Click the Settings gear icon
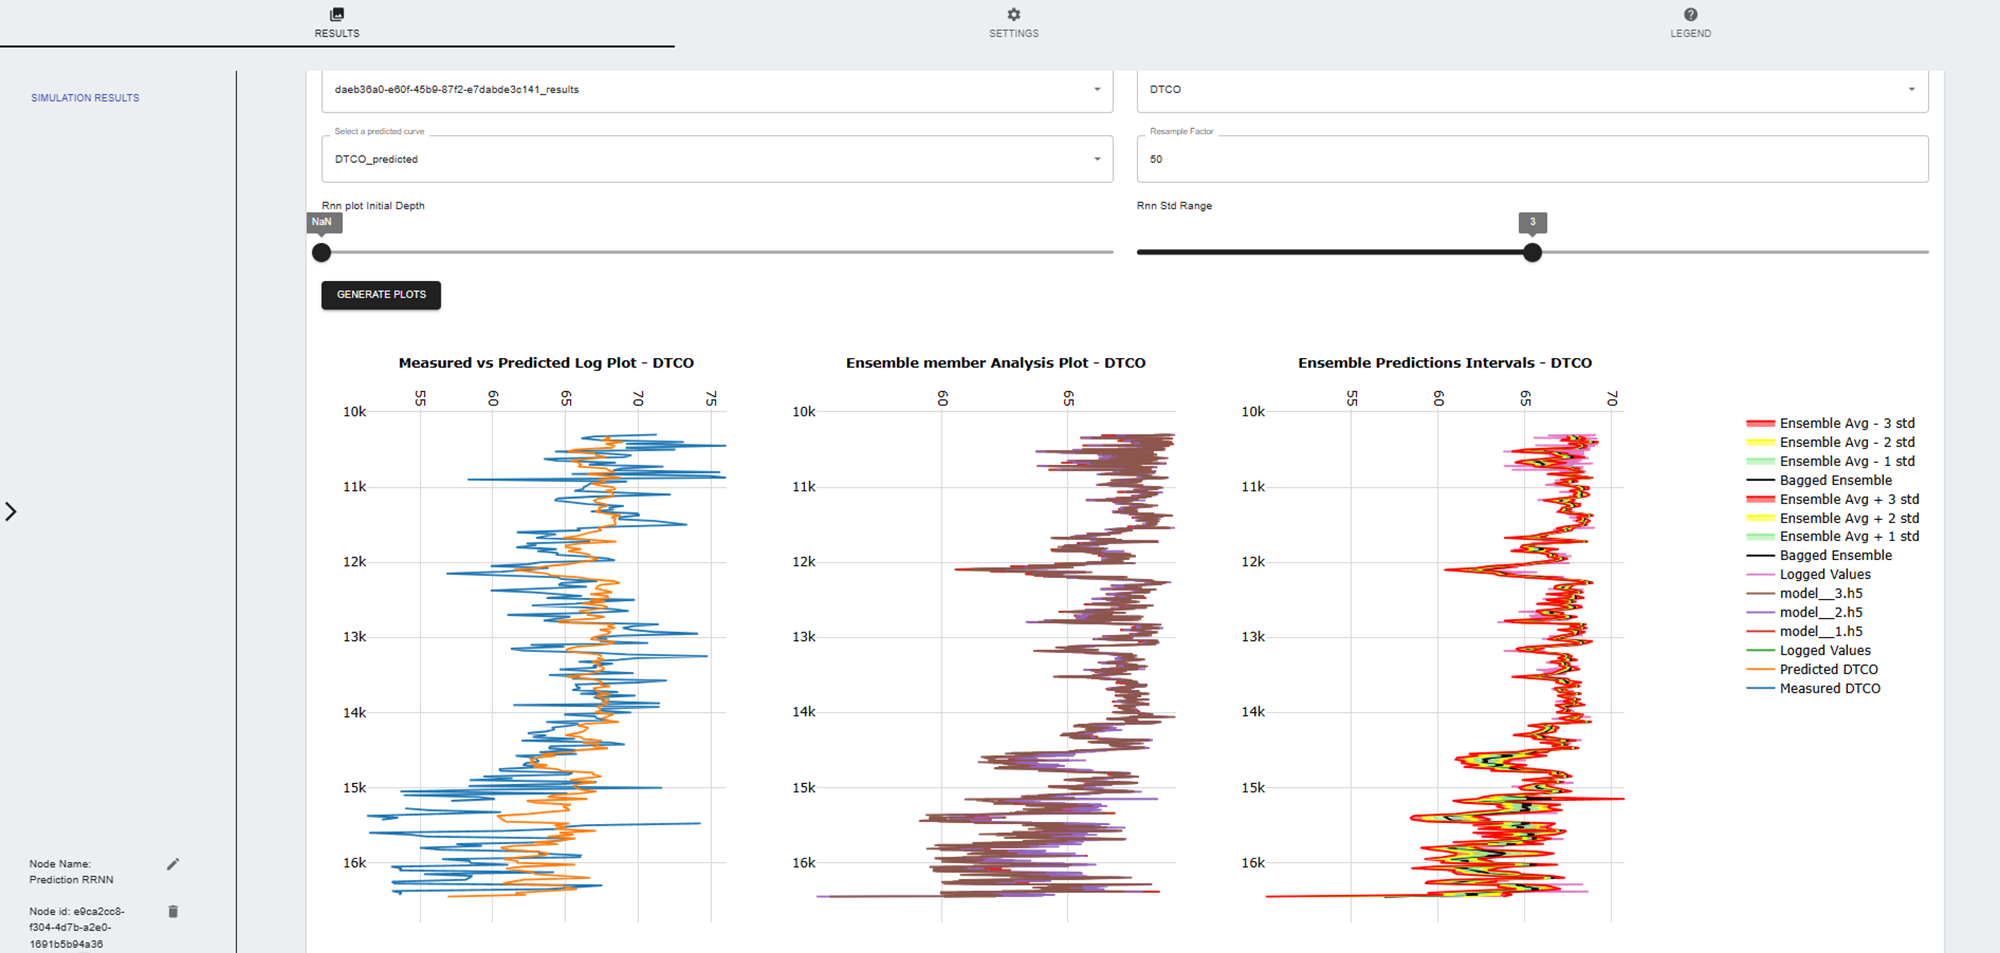The height and width of the screenshot is (953, 2000). (1014, 14)
